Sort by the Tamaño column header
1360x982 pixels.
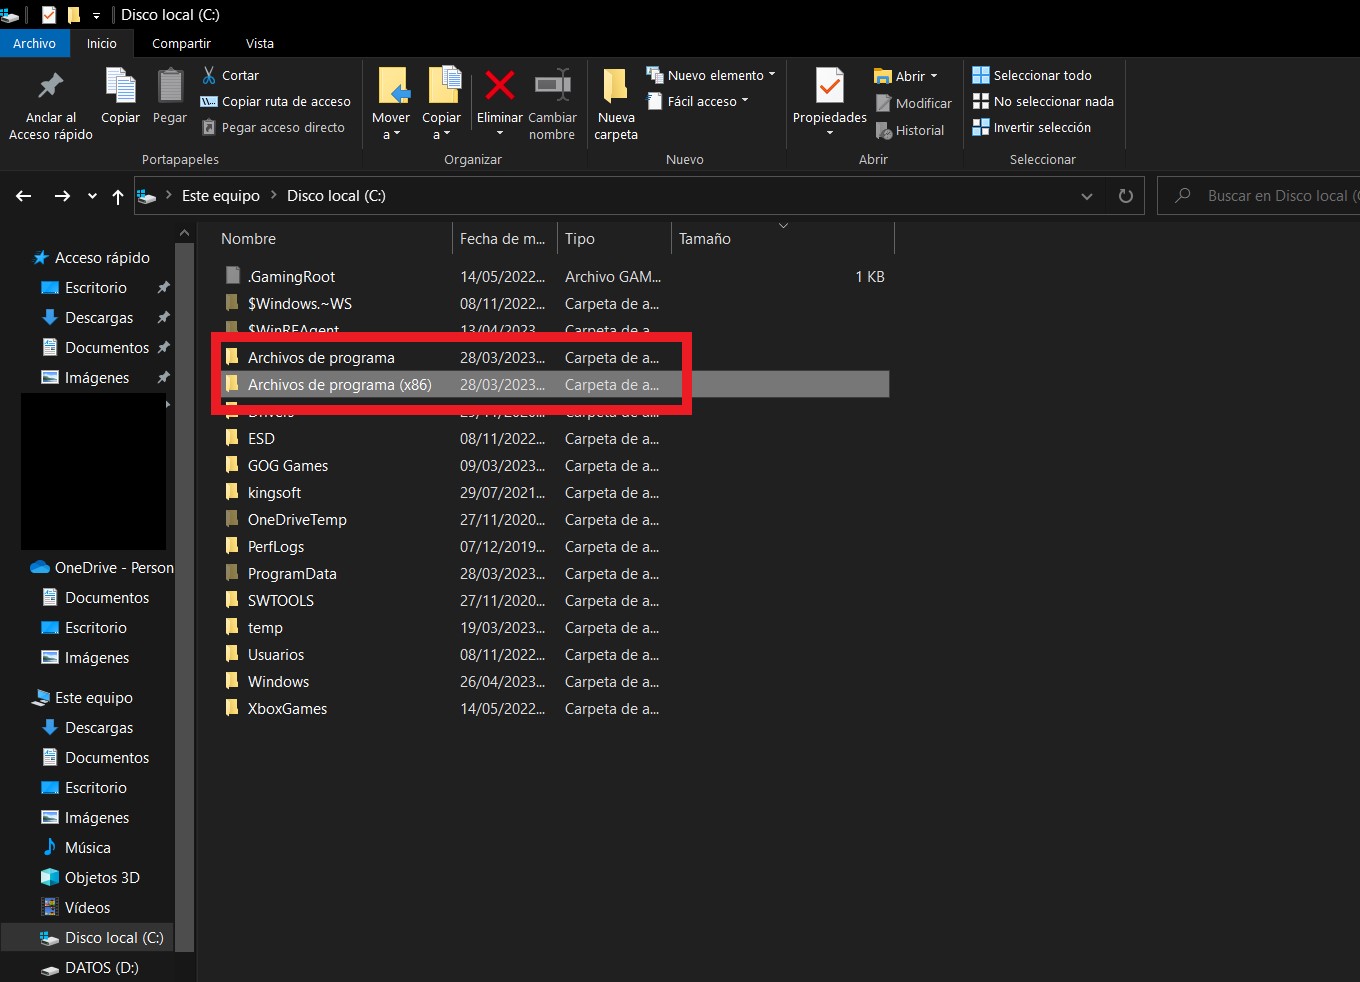782,238
